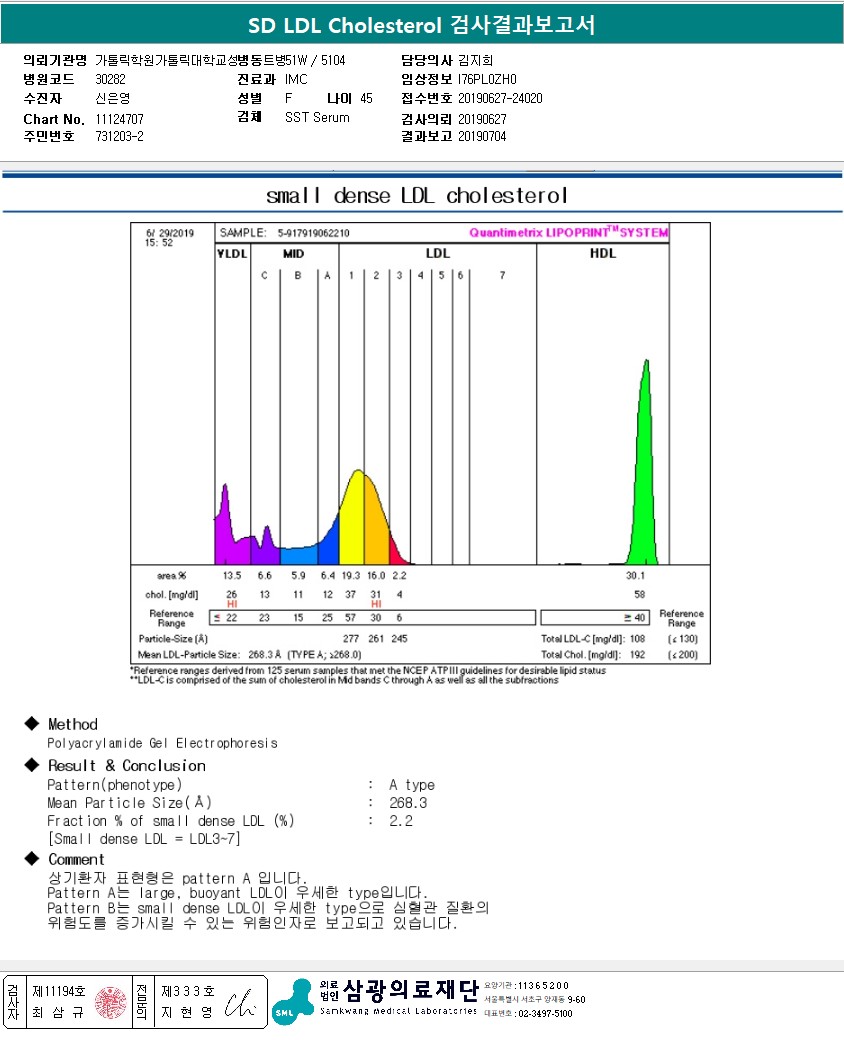Click result report date 20190704
This screenshot has height=1040, width=844.
coord(482,136)
